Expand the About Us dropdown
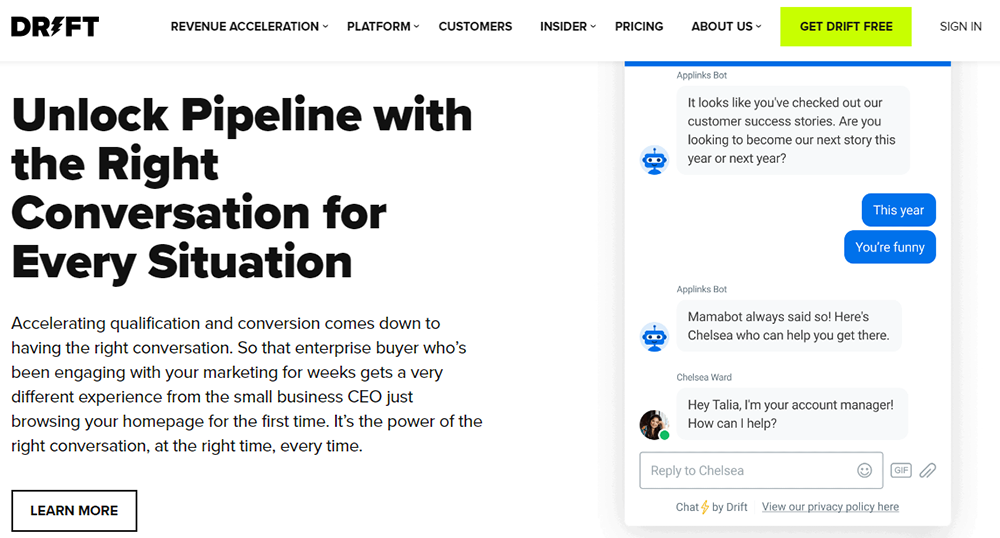1000x538 pixels. [x=726, y=27]
